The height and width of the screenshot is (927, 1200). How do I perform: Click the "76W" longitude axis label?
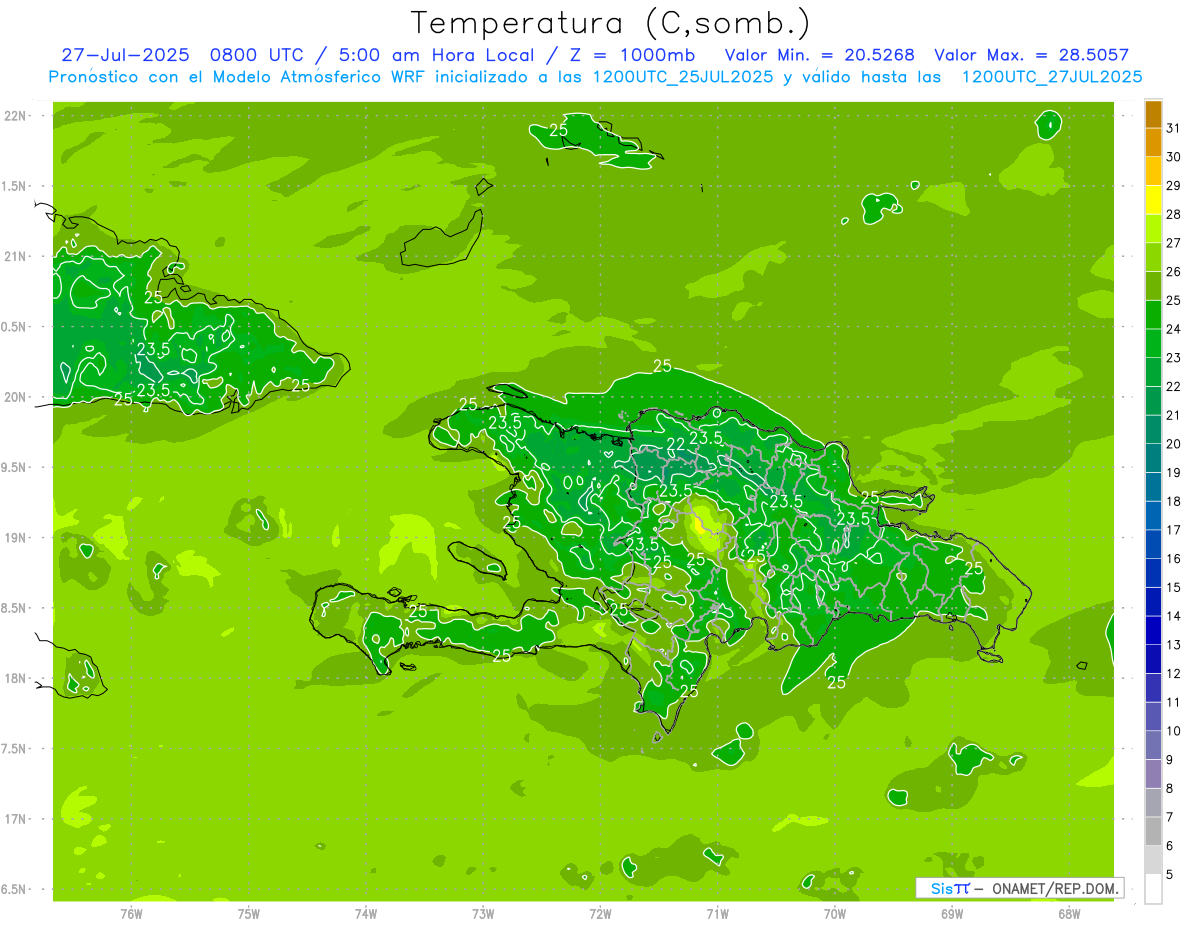pos(131,914)
